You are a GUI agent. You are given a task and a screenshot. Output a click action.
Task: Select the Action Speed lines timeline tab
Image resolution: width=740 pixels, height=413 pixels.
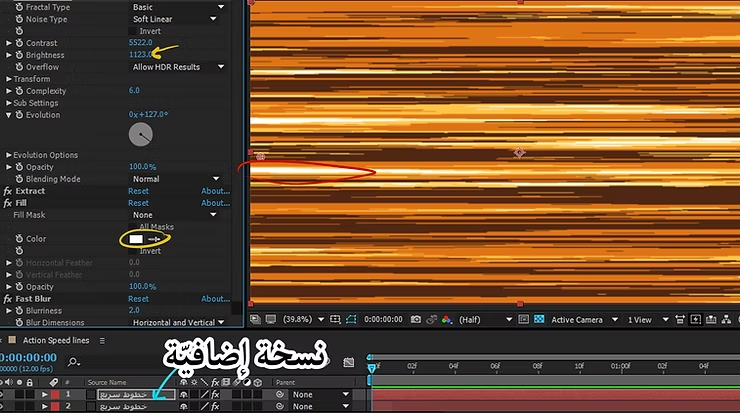(56, 340)
